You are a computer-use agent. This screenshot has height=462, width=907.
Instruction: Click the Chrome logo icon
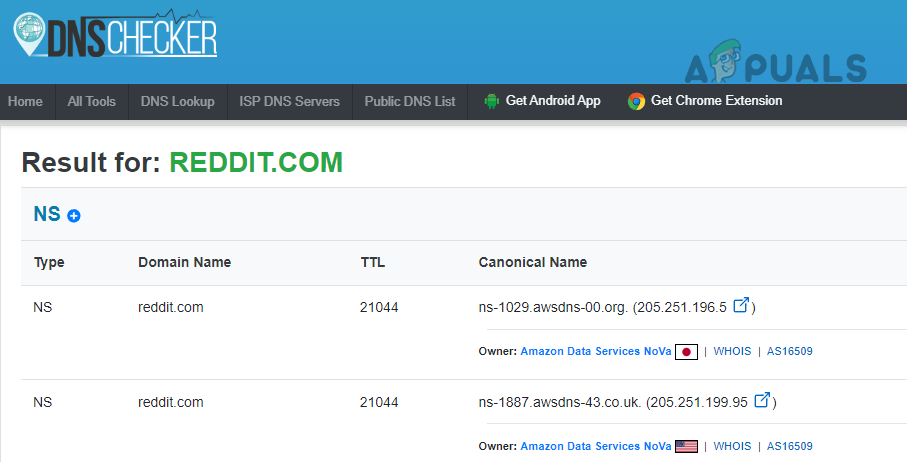636,101
